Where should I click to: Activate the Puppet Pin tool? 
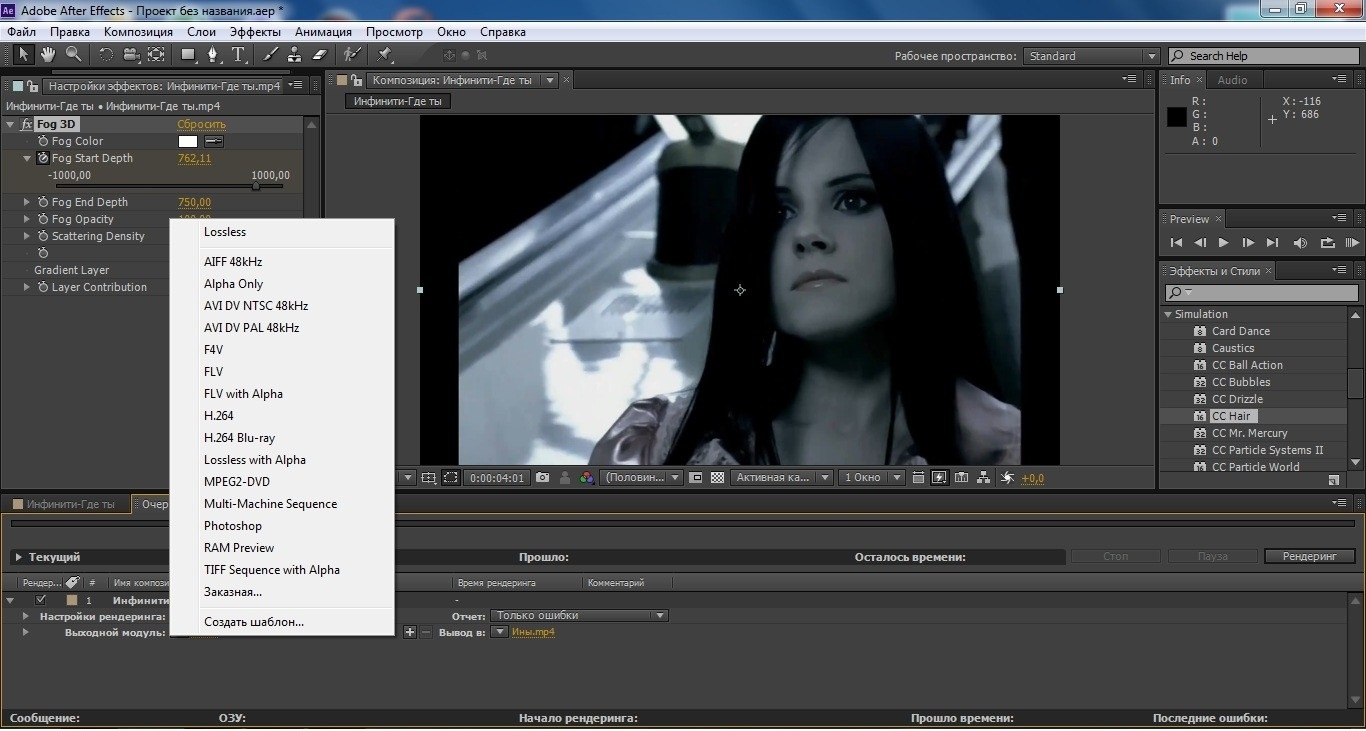pos(385,55)
